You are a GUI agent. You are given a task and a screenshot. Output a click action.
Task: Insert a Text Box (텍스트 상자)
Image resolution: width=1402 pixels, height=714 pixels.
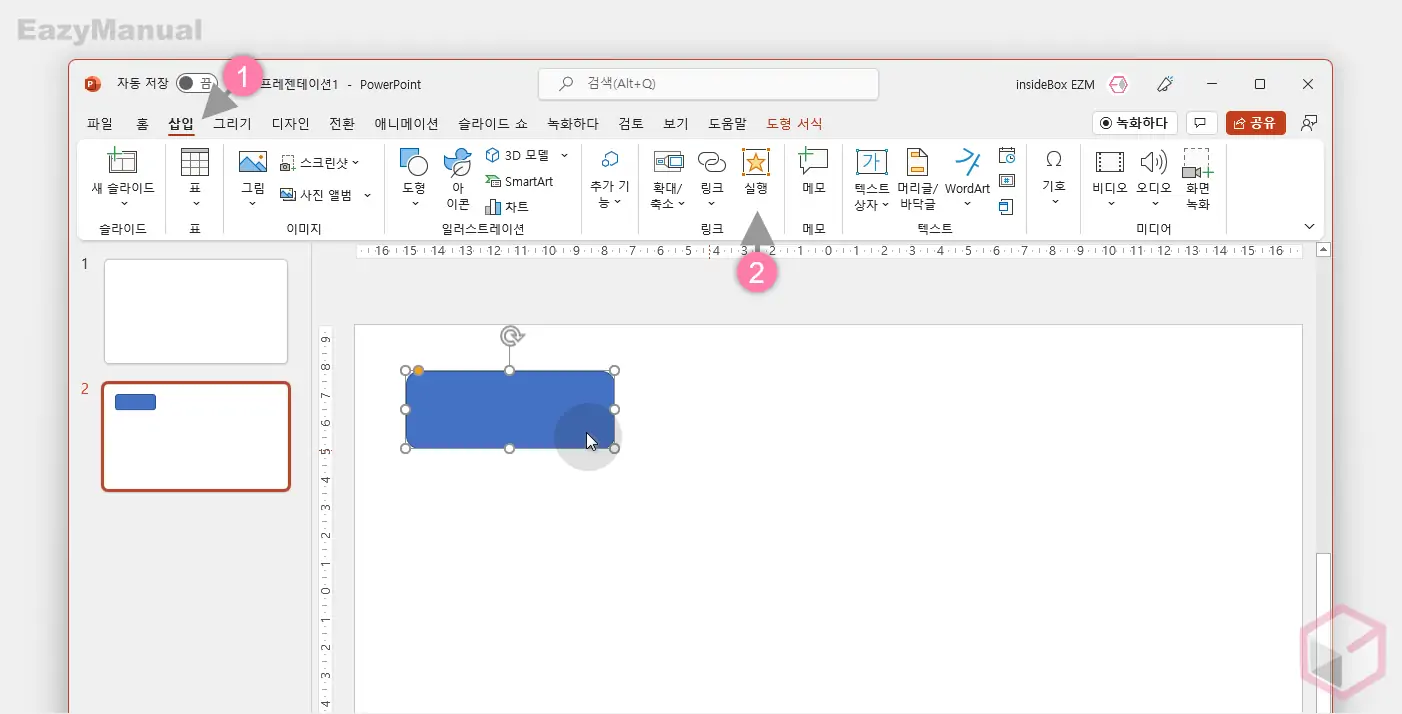[x=871, y=163]
